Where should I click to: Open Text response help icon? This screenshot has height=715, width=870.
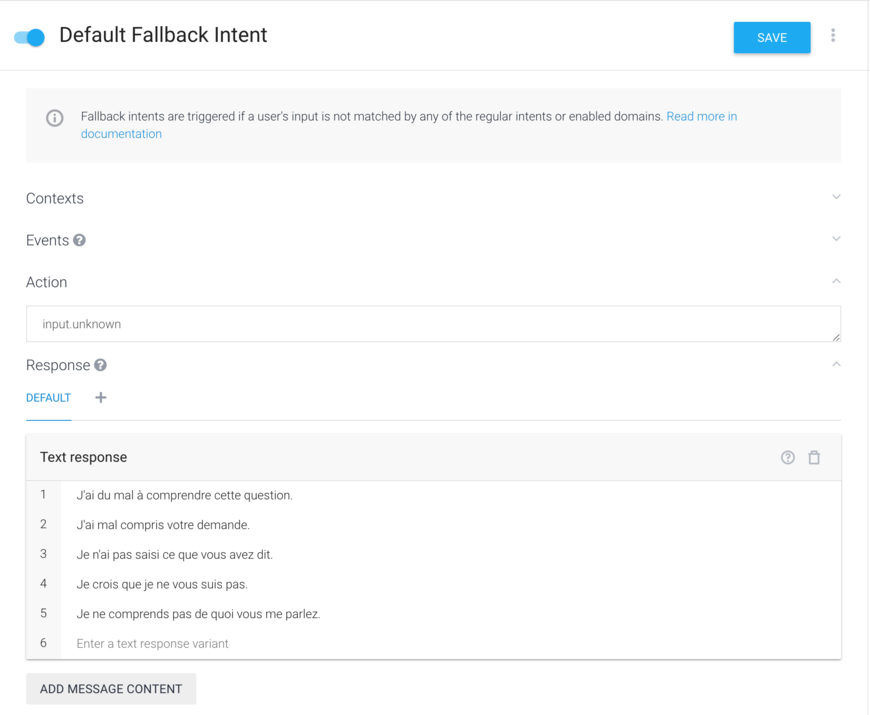point(788,457)
